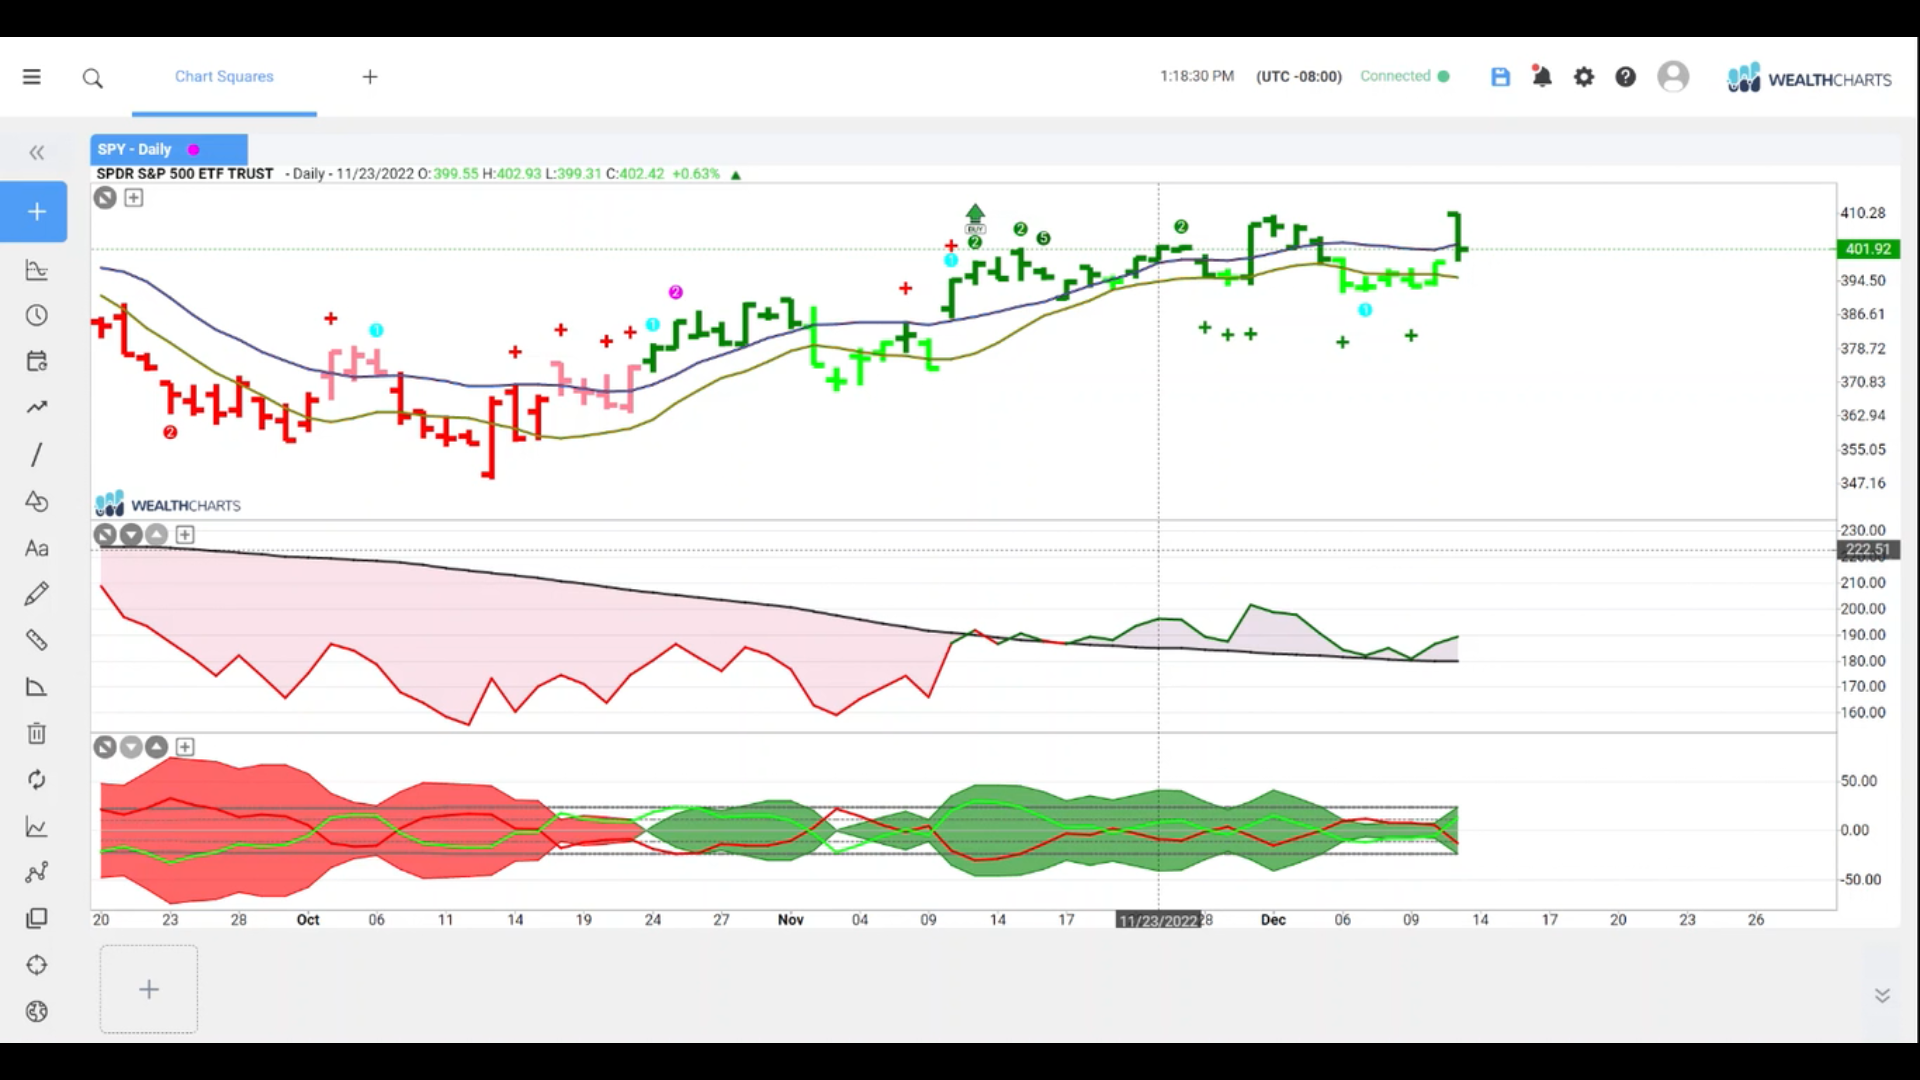
Task: Click the 1:18:30 PM clock text
Action: click(1197, 76)
